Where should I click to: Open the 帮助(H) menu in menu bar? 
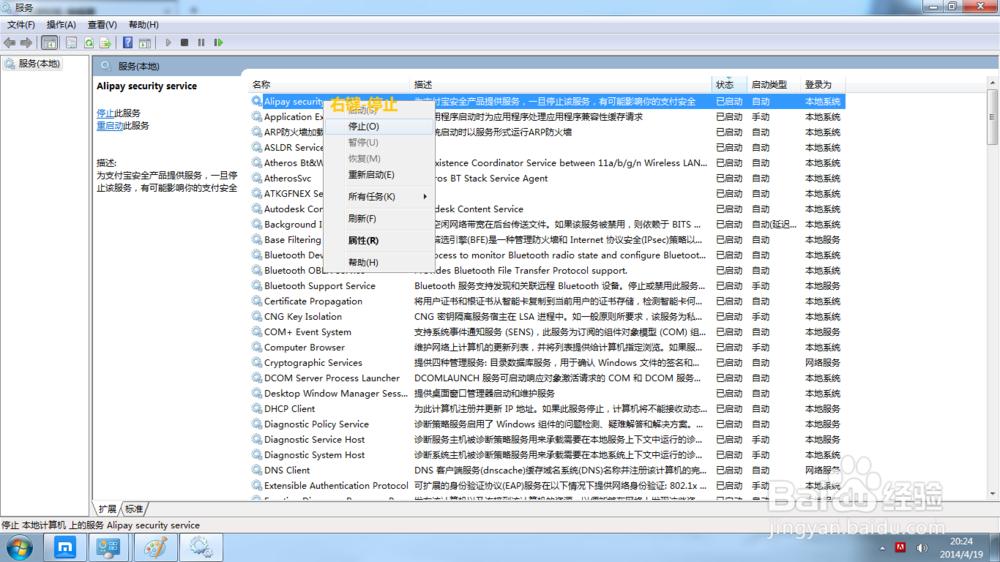143,25
